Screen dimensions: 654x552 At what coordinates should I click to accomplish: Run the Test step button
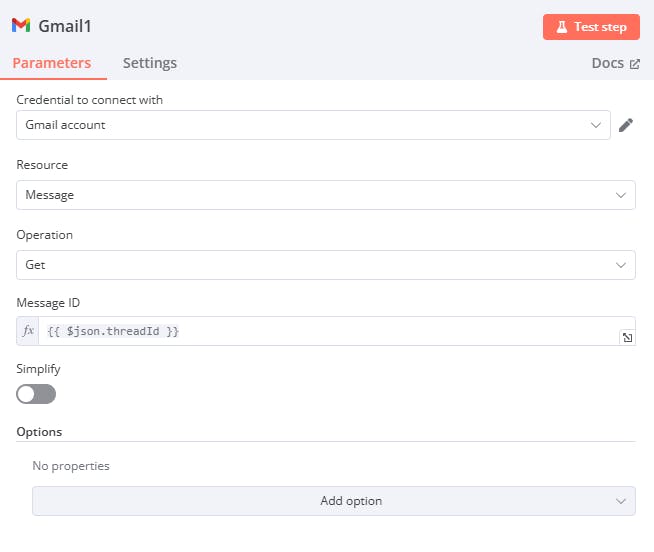591,27
